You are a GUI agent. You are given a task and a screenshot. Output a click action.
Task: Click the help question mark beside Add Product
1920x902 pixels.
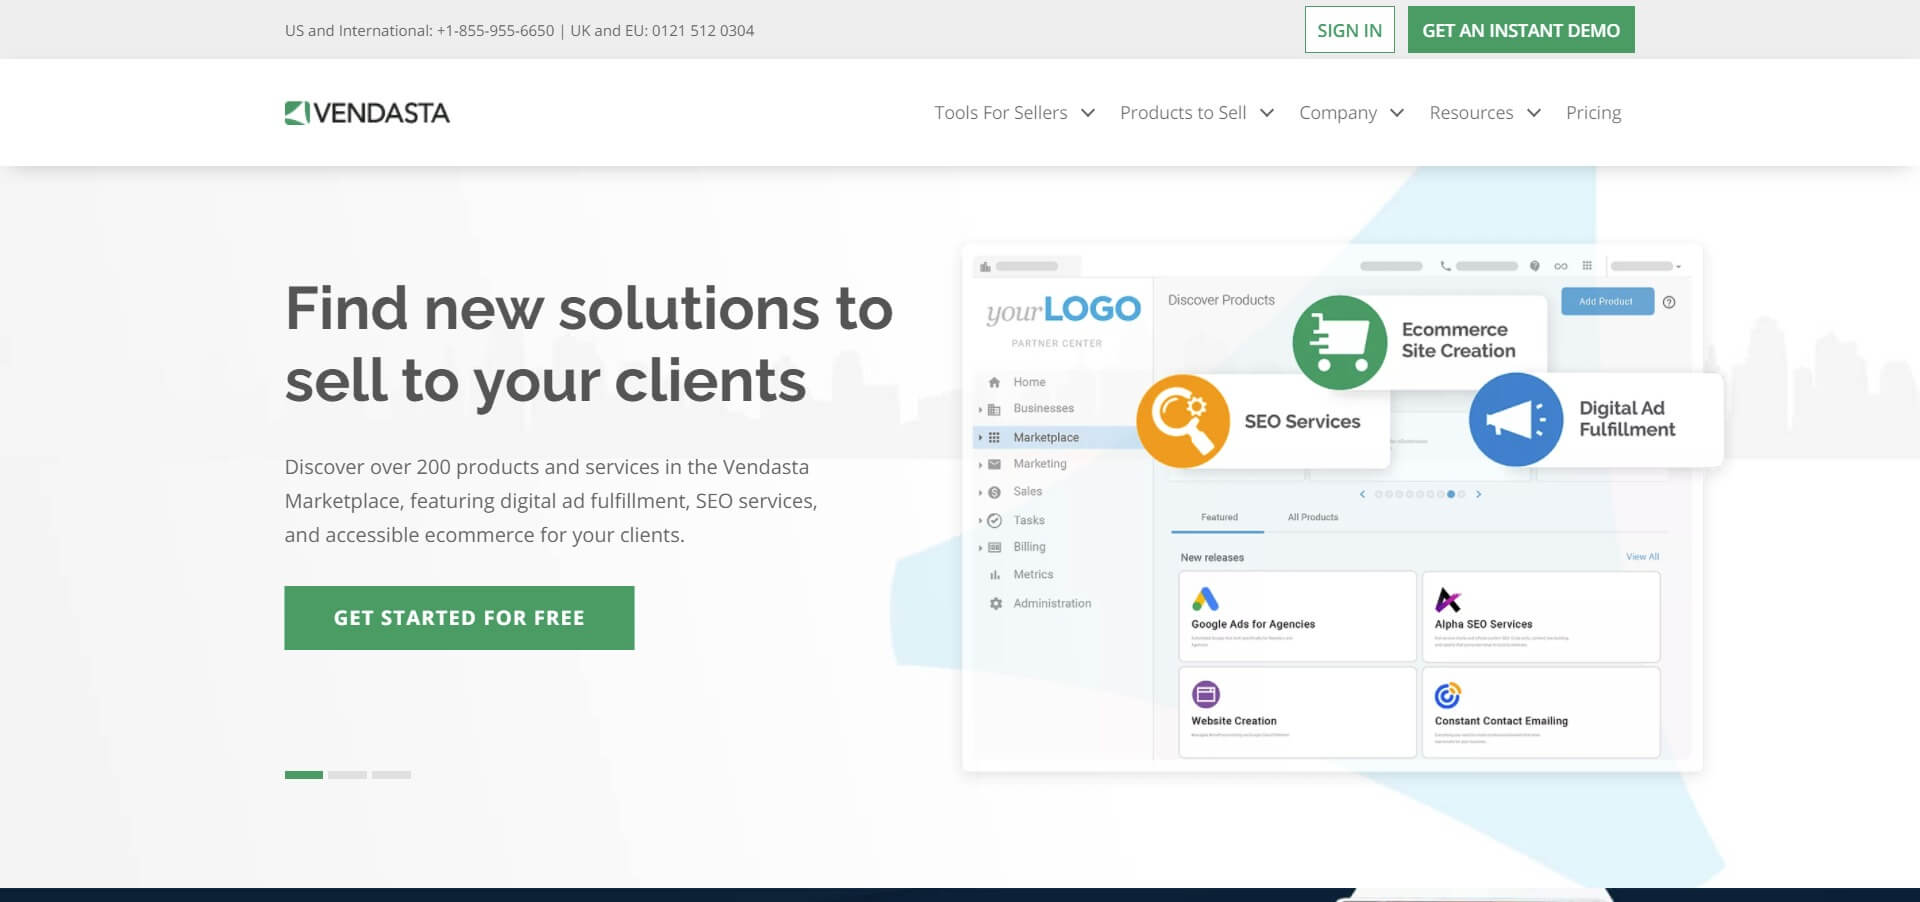(1669, 302)
